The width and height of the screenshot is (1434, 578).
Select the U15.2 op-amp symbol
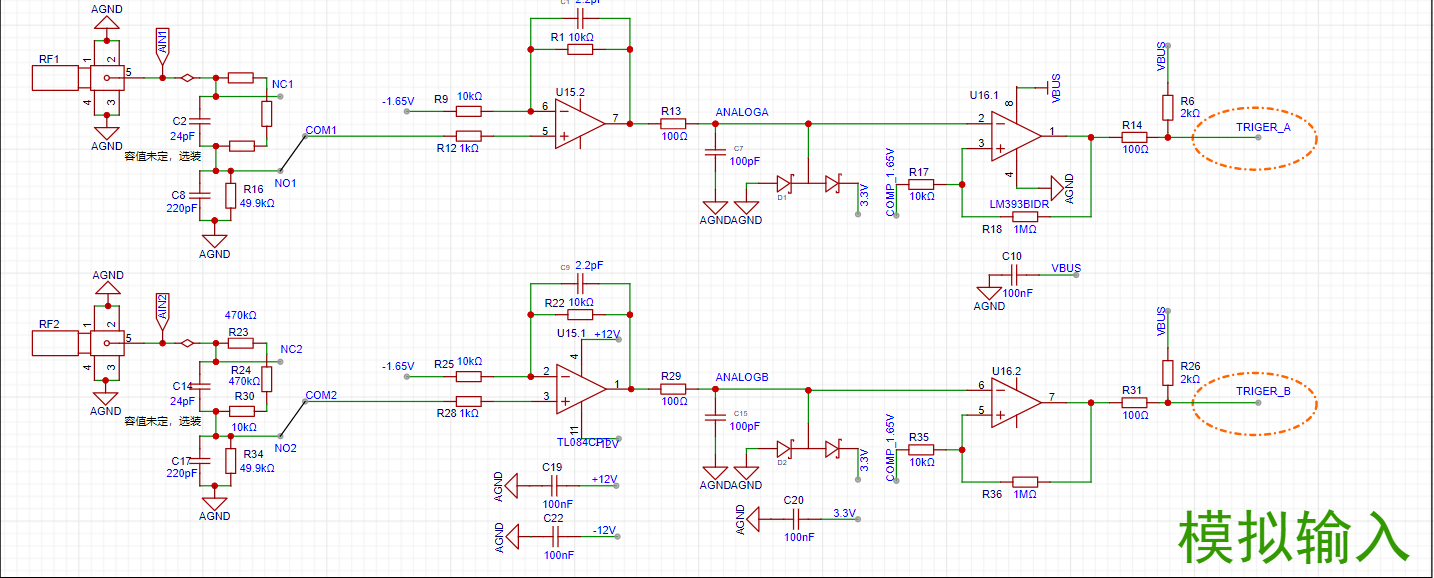coord(578,122)
